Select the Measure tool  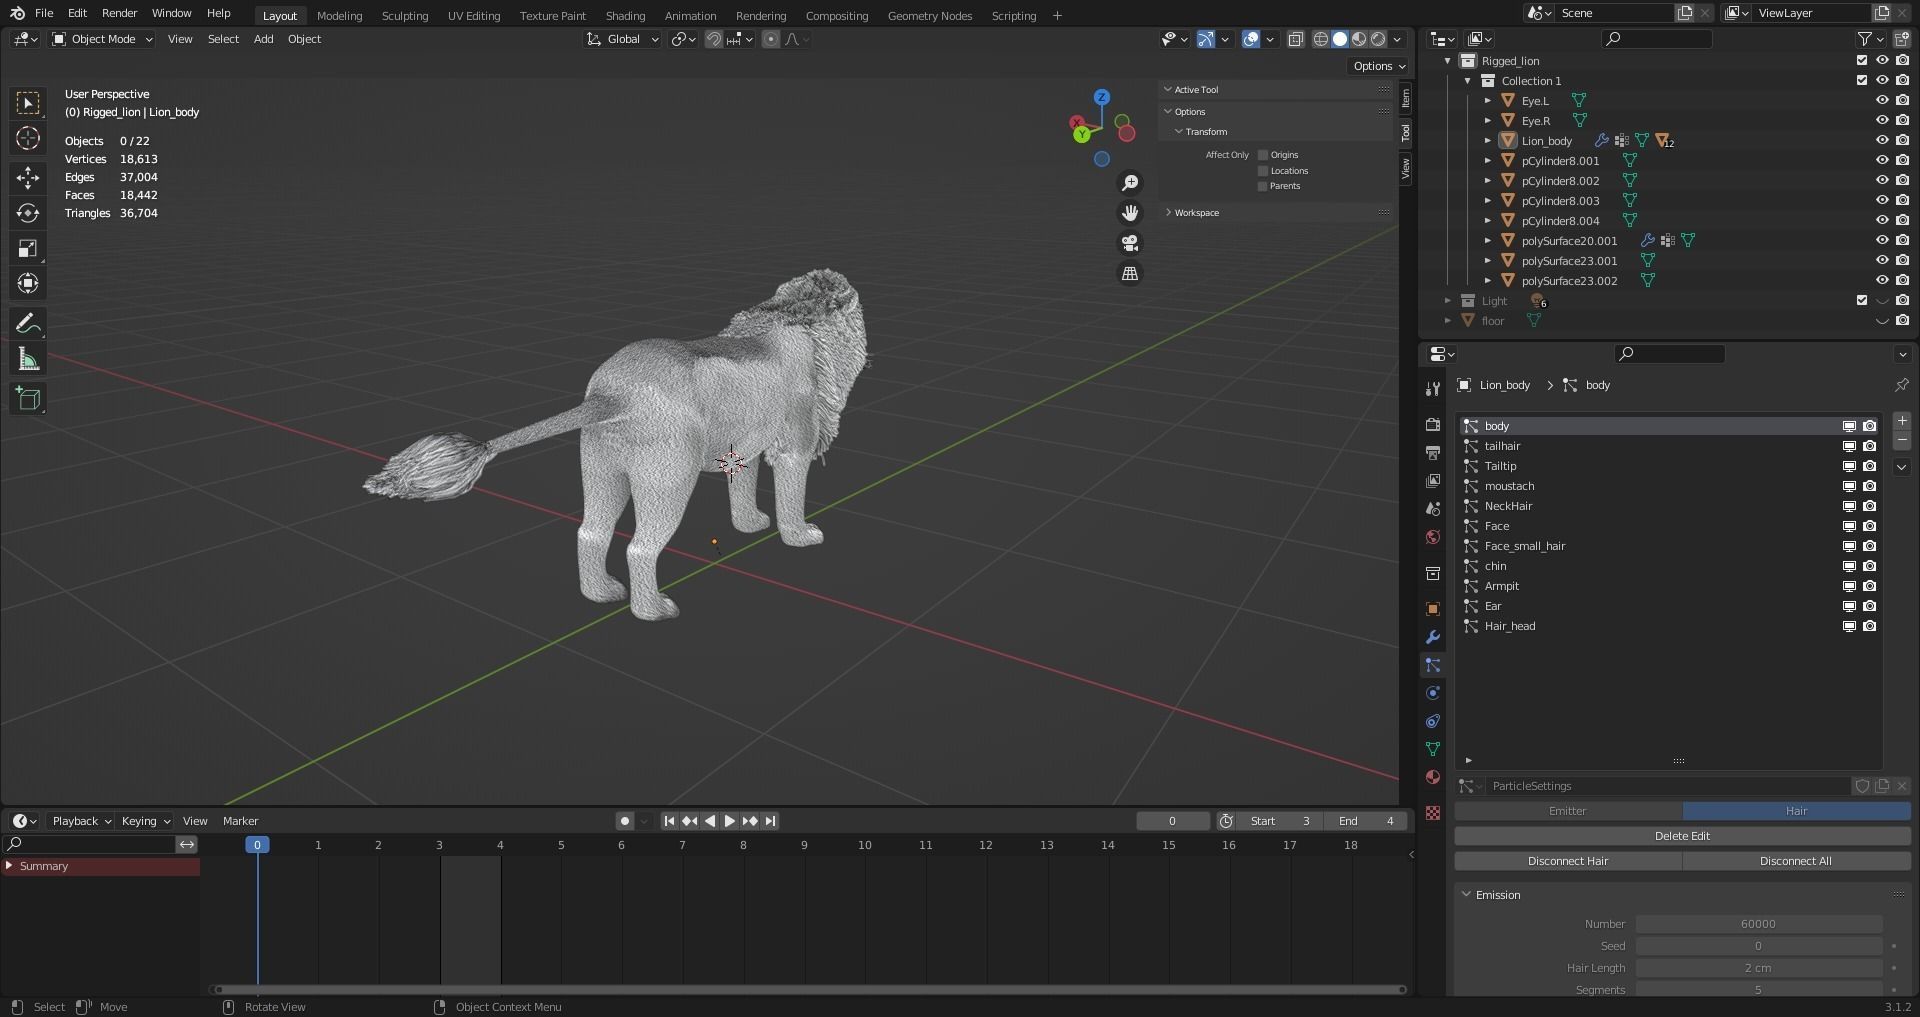pyautogui.click(x=28, y=359)
